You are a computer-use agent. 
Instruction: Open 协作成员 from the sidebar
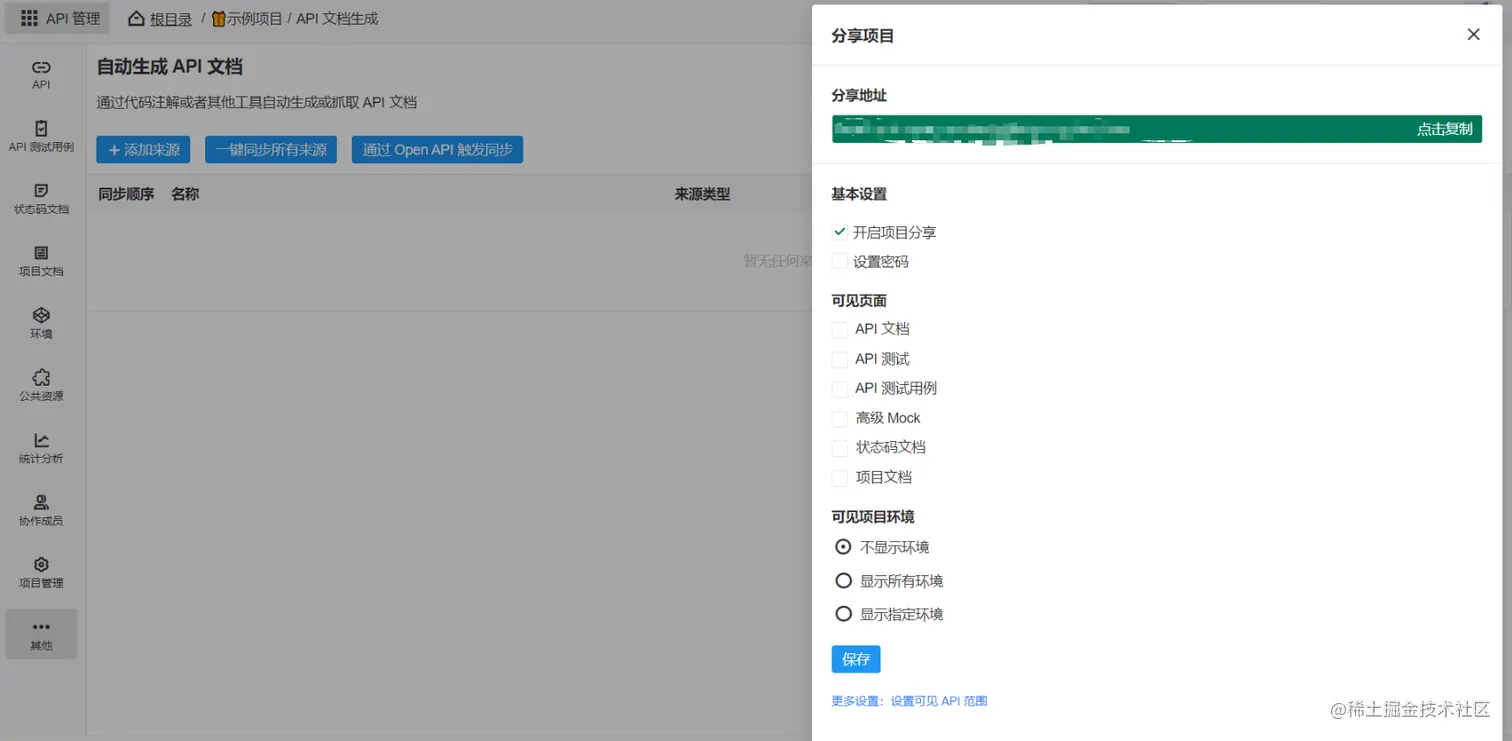41,510
